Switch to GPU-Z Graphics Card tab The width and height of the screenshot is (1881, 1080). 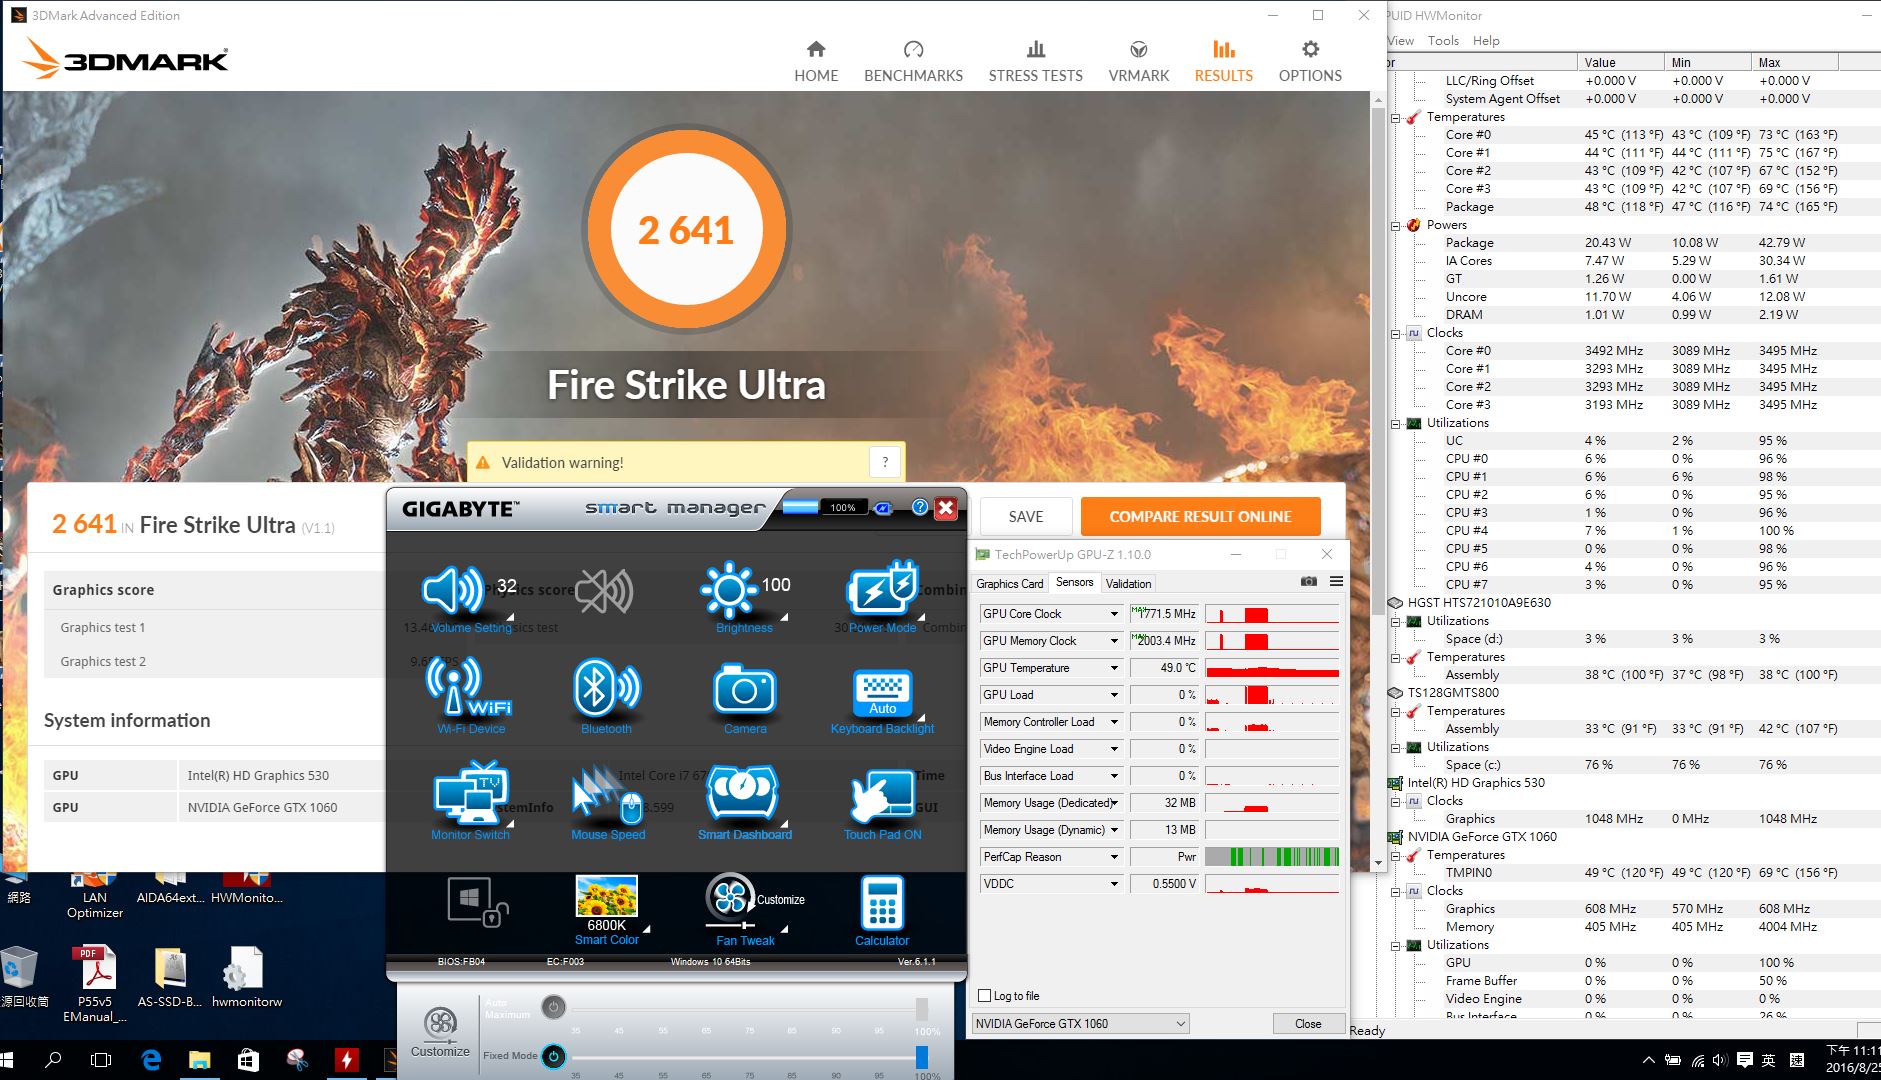click(1009, 583)
